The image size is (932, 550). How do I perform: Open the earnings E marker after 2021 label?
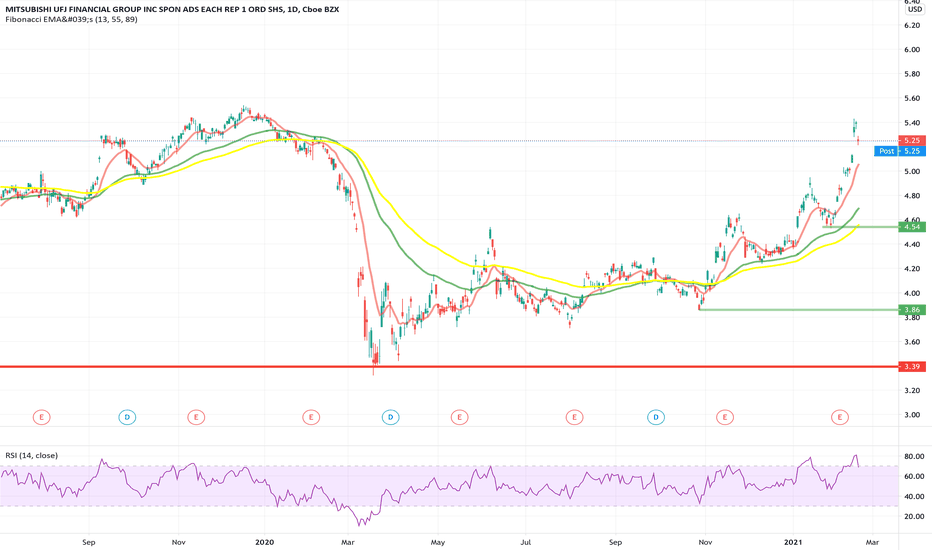pyautogui.click(x=840, y=417)
